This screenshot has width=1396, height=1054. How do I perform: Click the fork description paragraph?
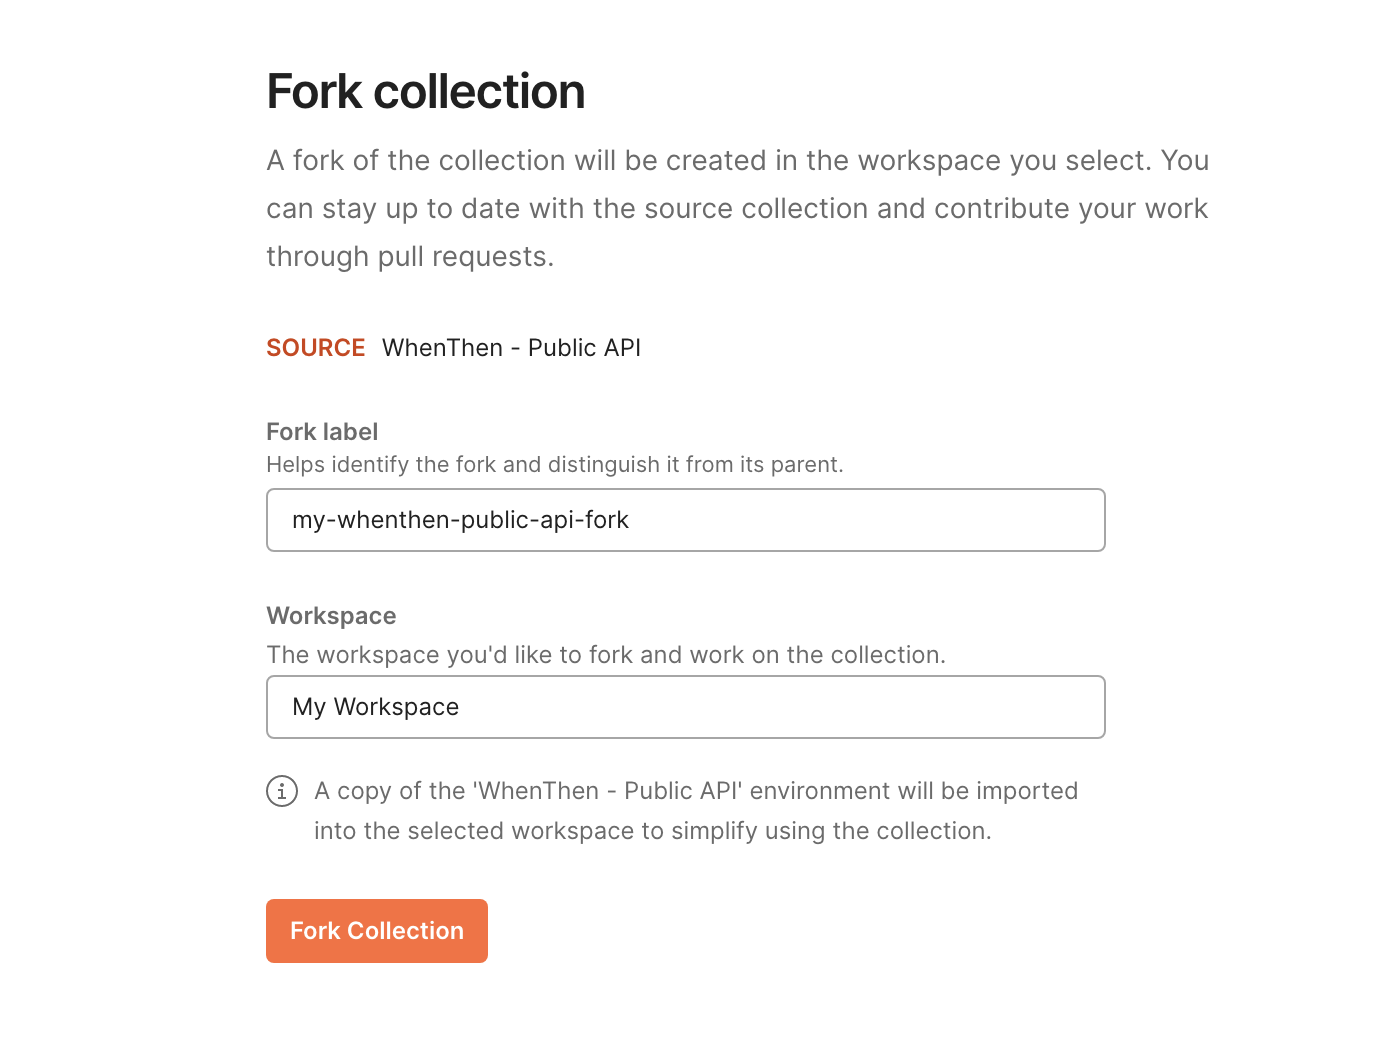click(x=737, y=207)
